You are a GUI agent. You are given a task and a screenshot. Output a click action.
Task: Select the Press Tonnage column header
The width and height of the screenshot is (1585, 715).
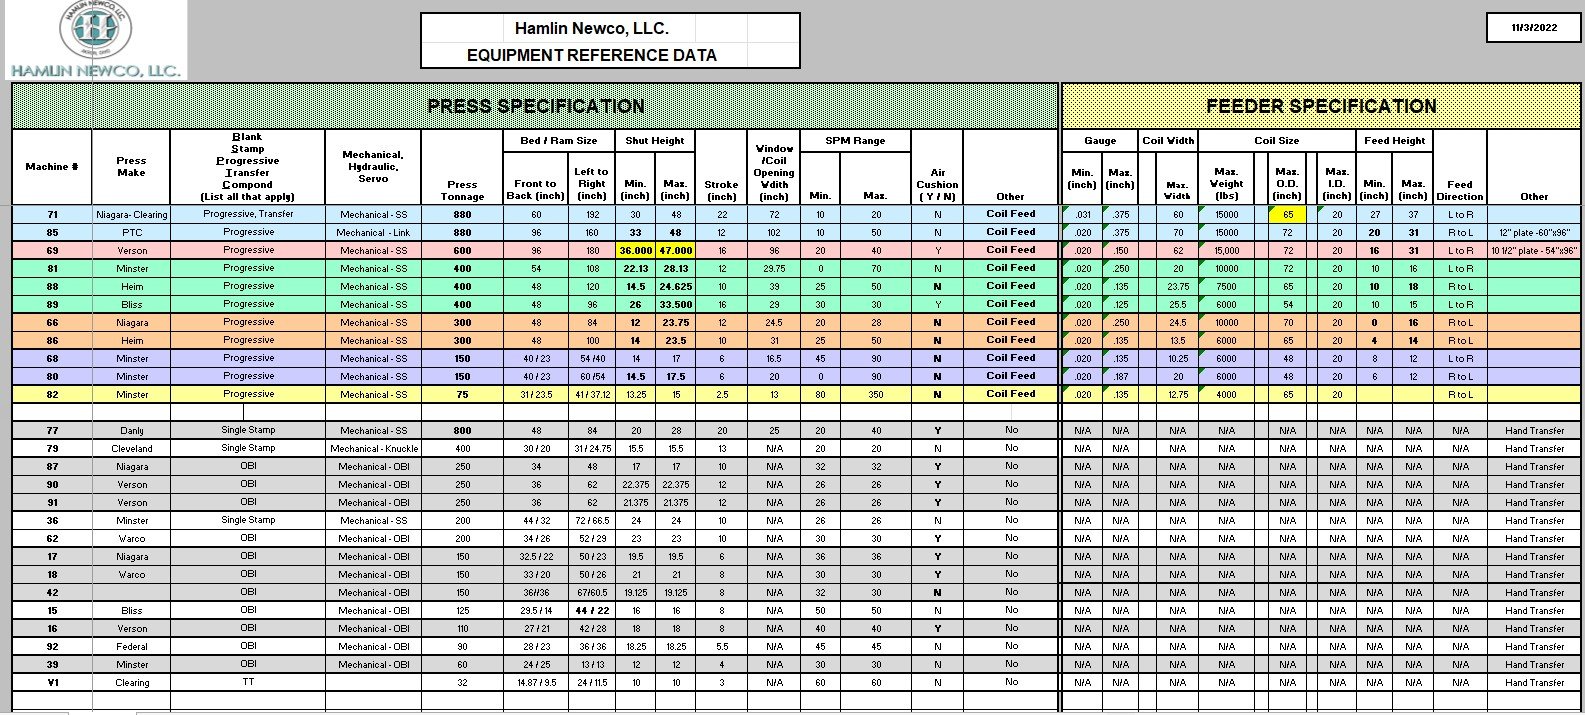462,190
